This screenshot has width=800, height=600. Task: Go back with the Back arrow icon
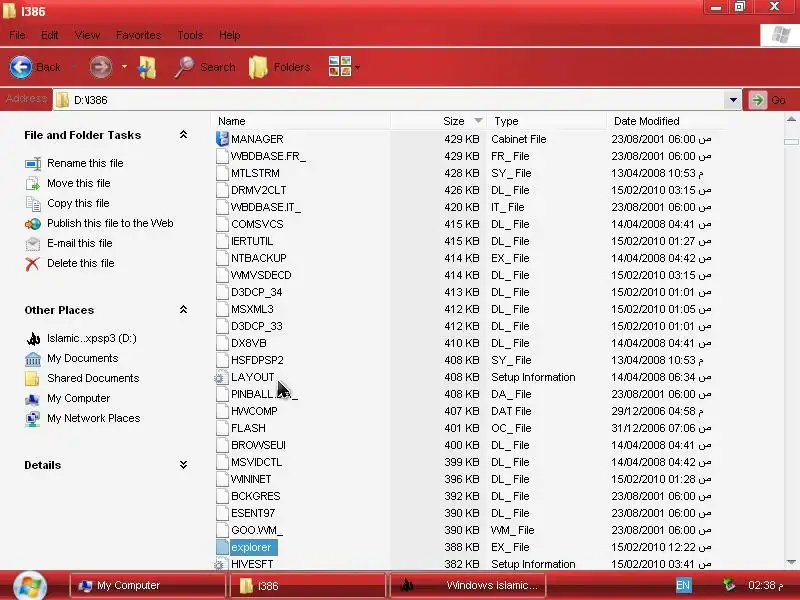[x=21, y=67]
